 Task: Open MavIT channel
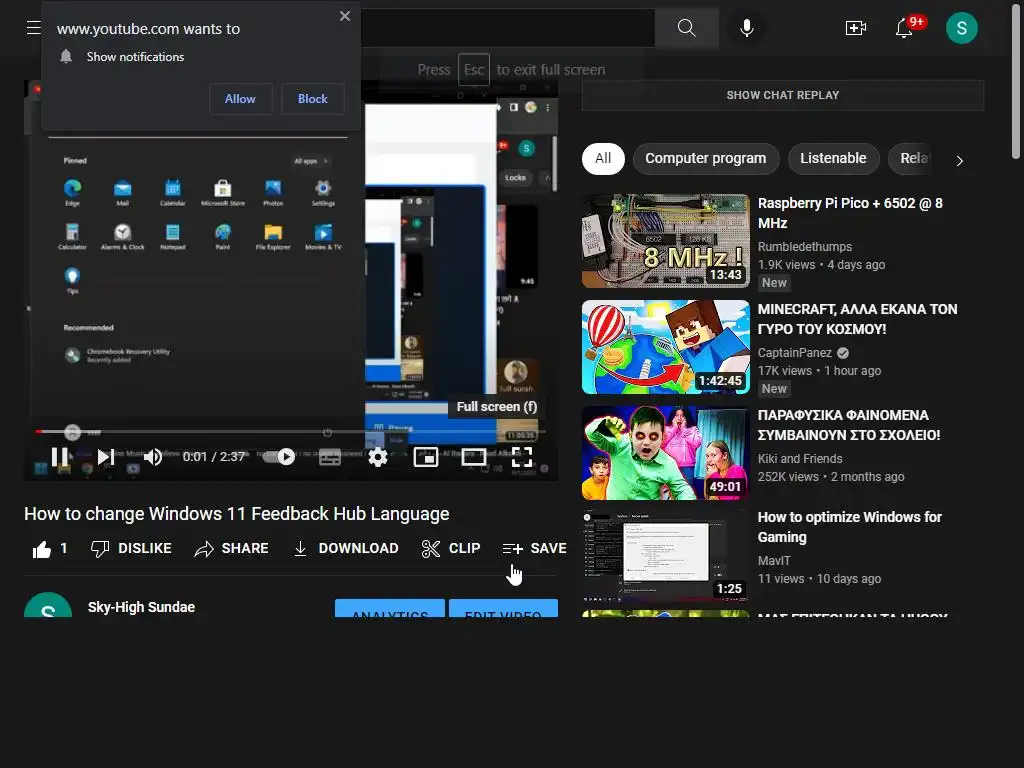point(774,560)
